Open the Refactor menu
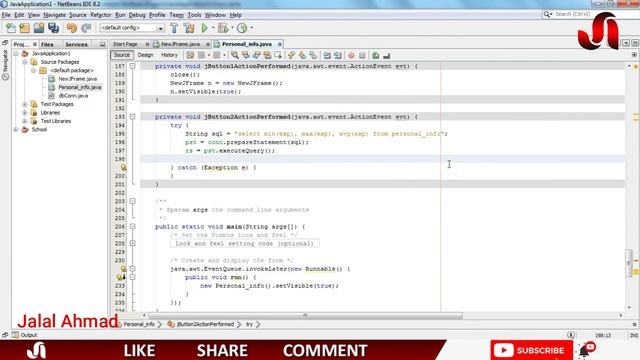Viewport: 640px width, 360px height. [101, 15]
